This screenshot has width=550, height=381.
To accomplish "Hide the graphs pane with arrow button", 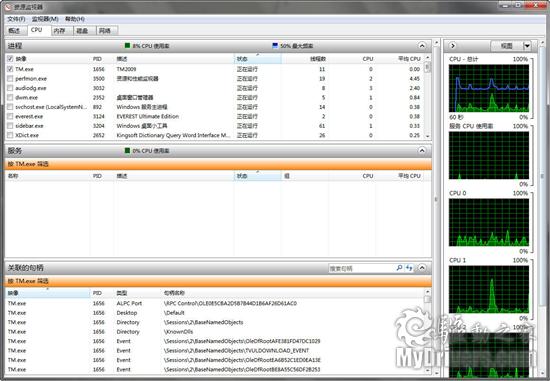I will (453, 46).
